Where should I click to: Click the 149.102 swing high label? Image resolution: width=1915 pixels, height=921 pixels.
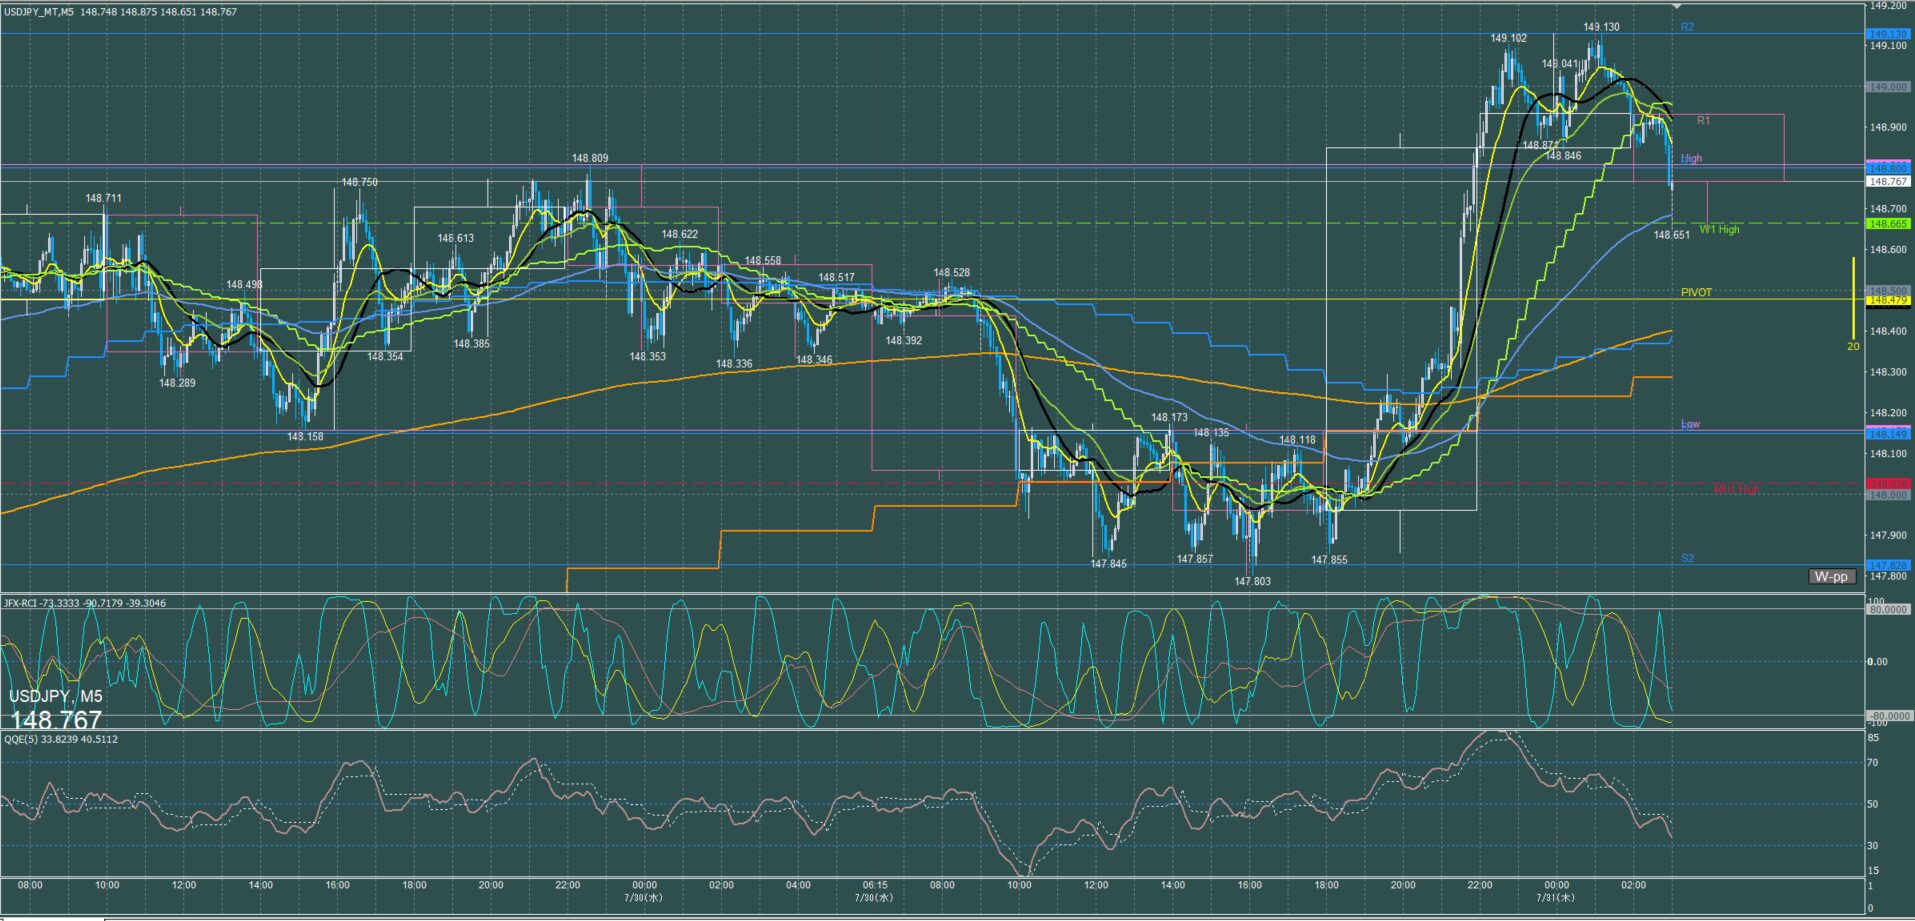point(1508,38)
